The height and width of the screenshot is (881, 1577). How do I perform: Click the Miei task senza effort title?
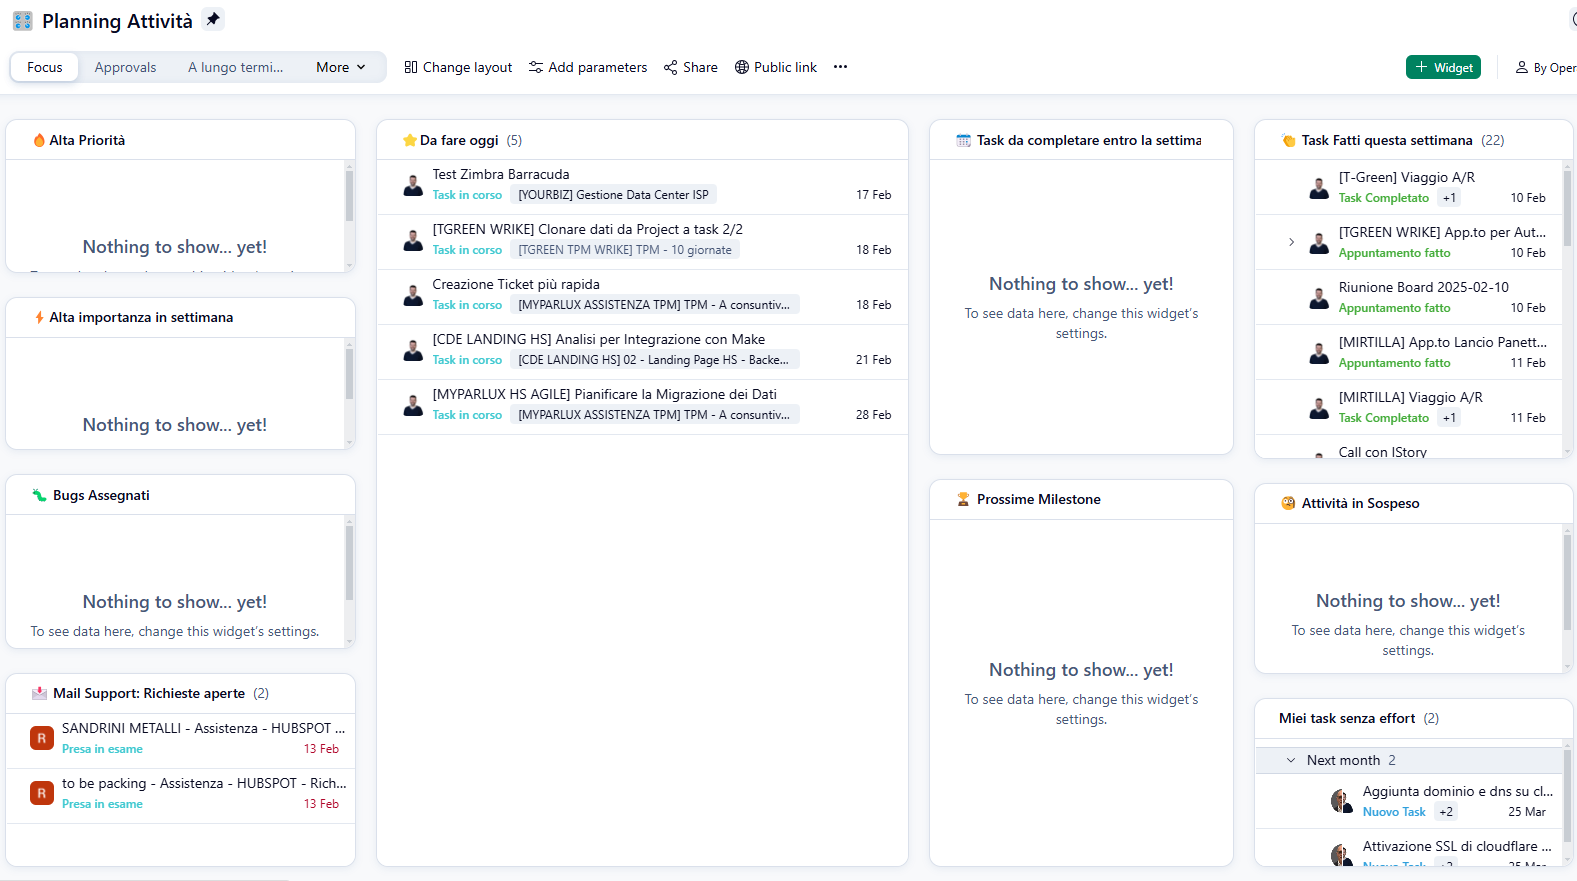(x=1347, y=718)
